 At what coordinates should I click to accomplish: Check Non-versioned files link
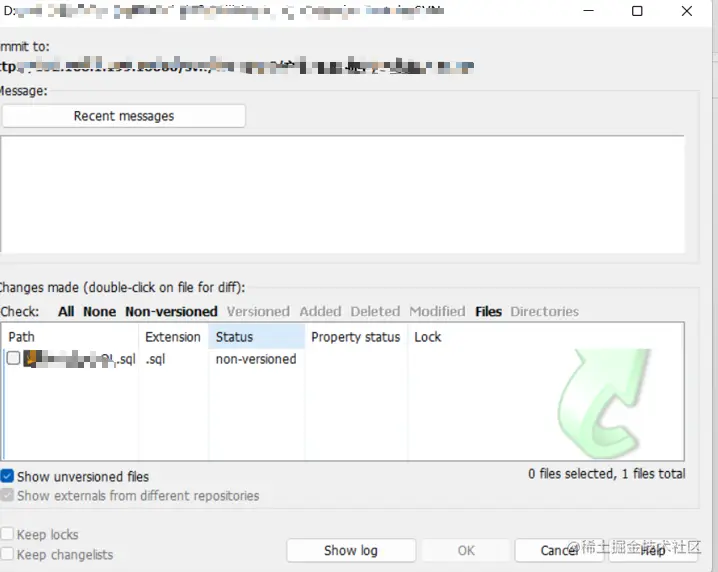click(171, 311)
